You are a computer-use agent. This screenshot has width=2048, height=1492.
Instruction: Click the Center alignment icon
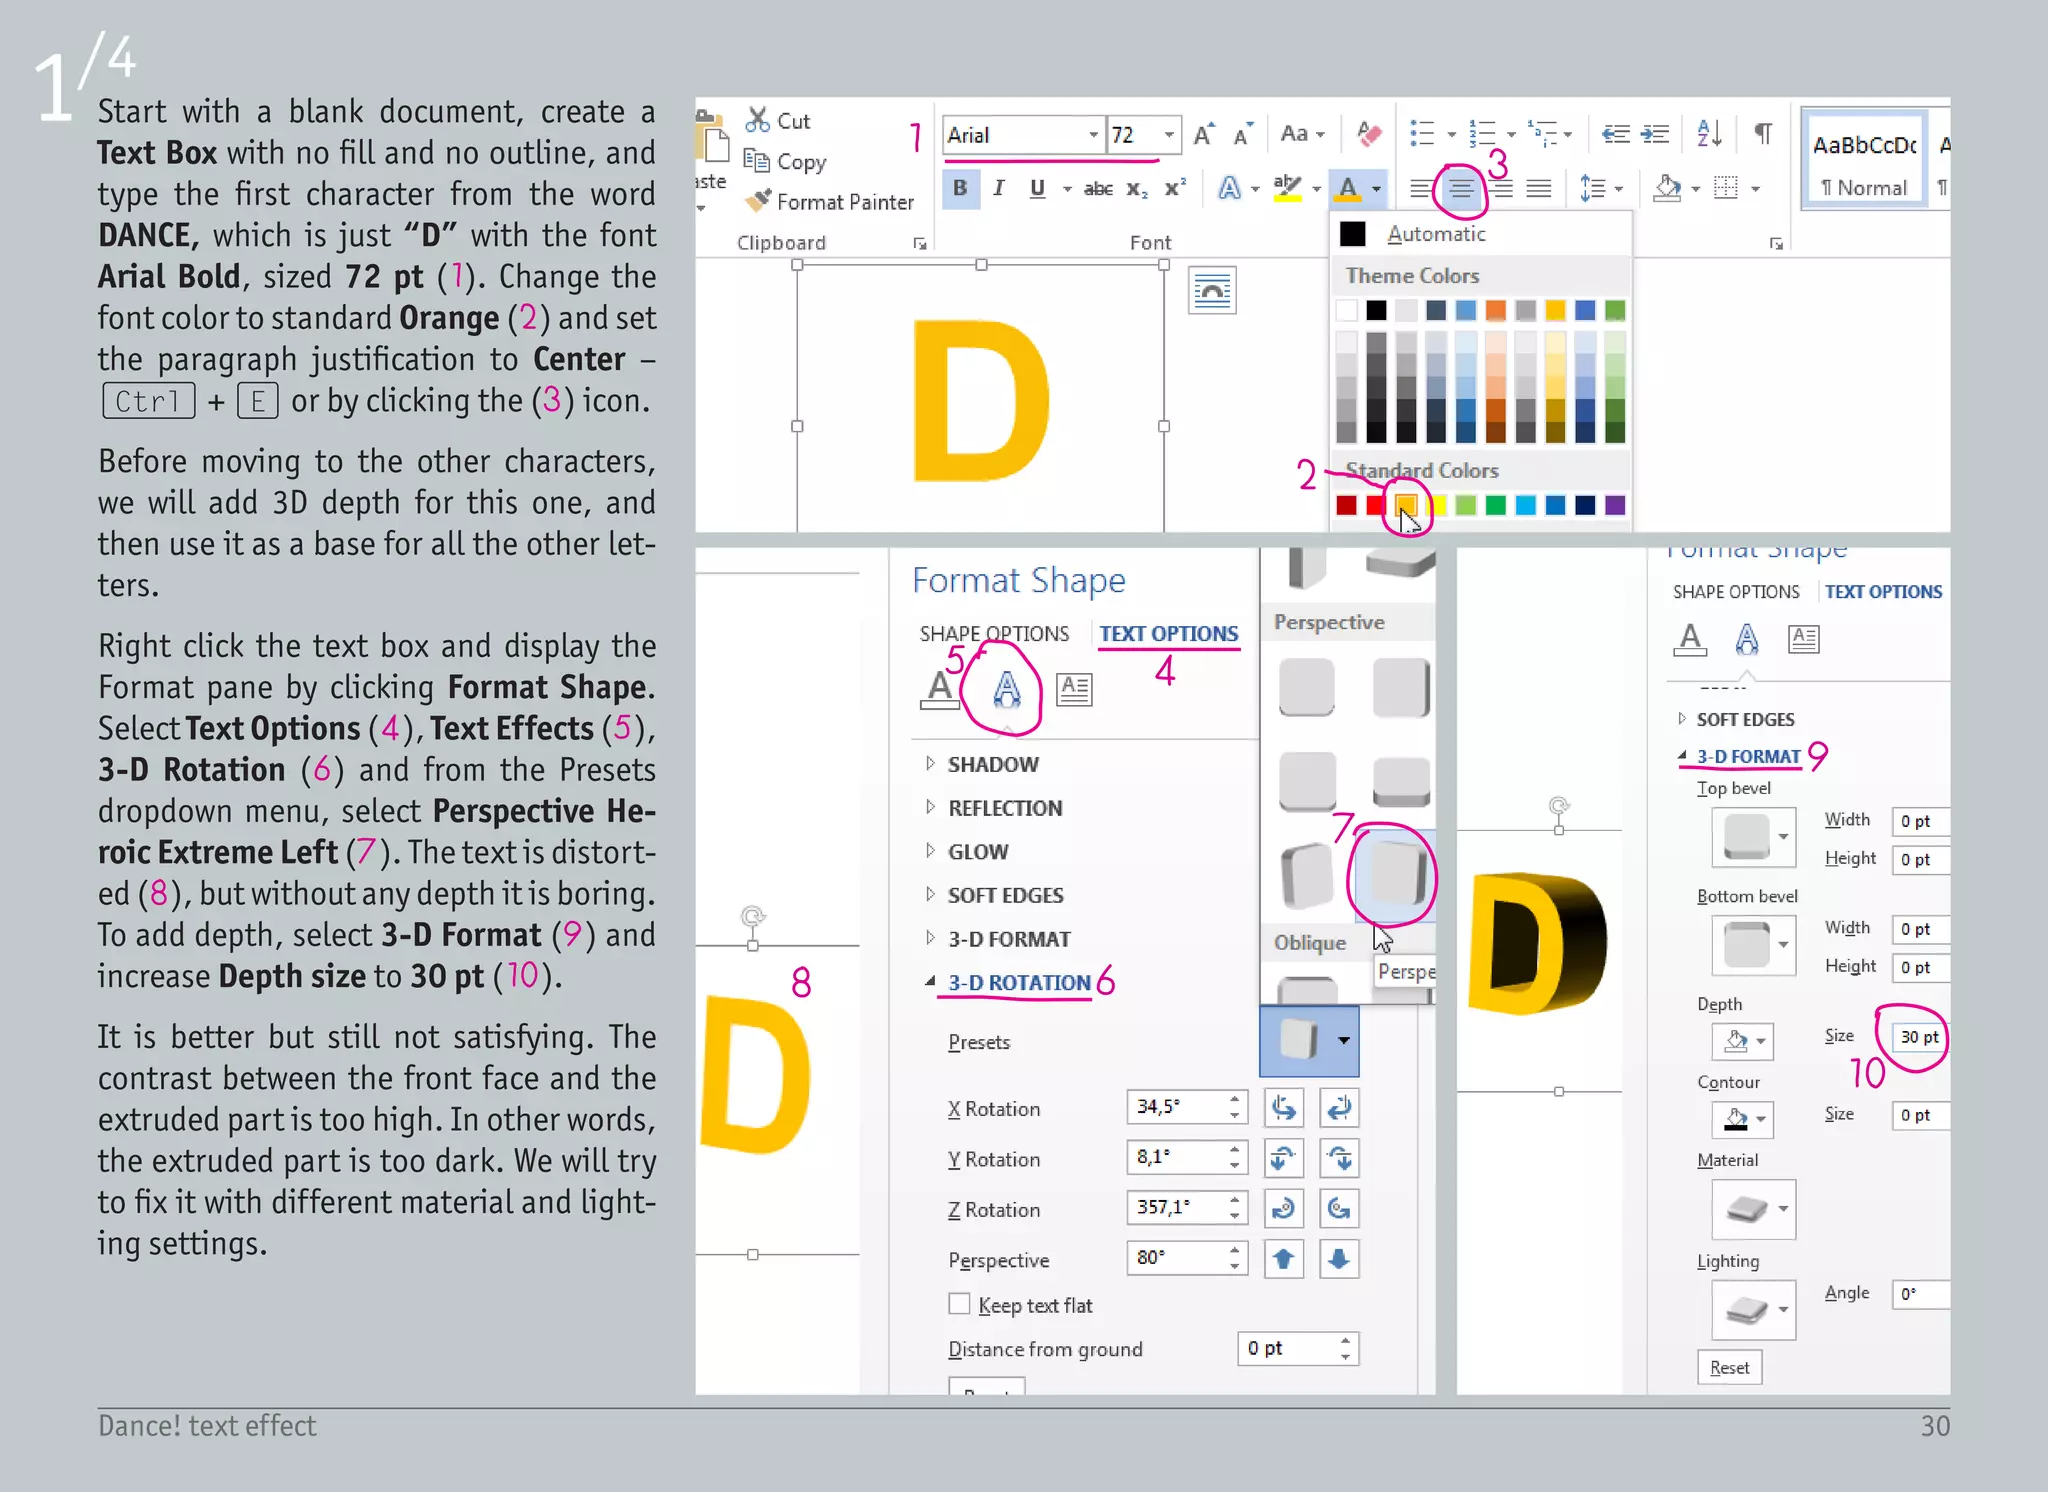click(x=1461, y=189)
